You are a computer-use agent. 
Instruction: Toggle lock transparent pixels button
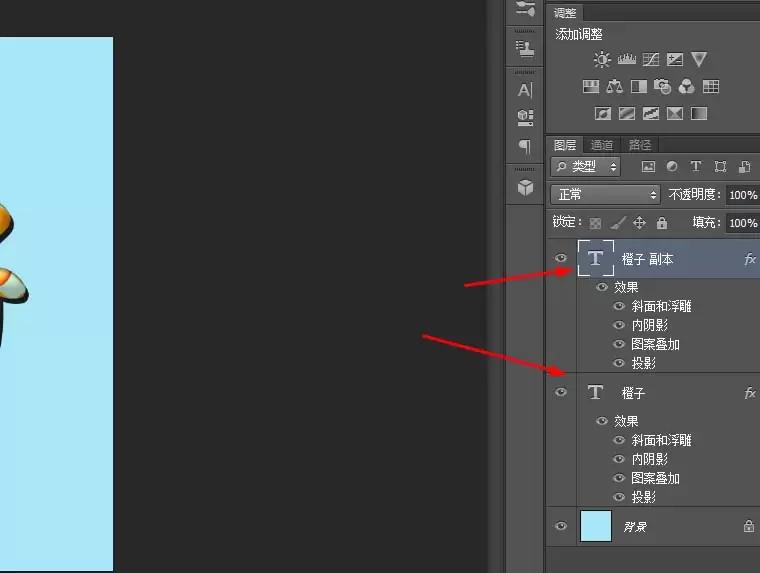595,223
